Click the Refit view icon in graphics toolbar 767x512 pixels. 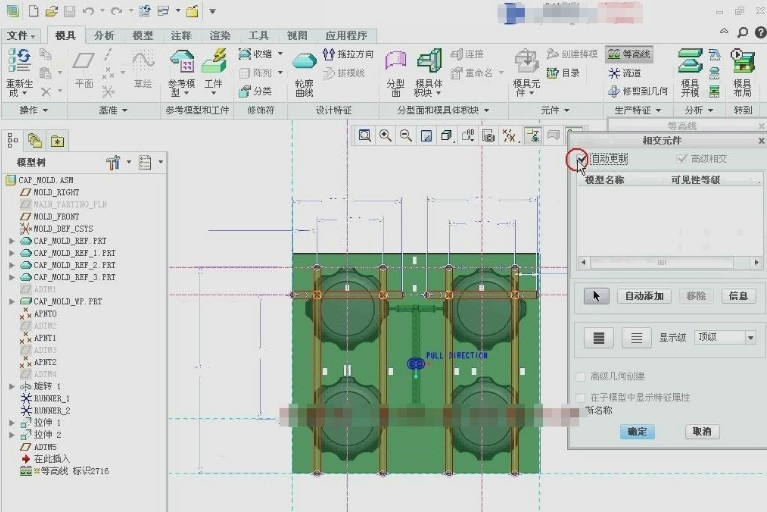364,135
